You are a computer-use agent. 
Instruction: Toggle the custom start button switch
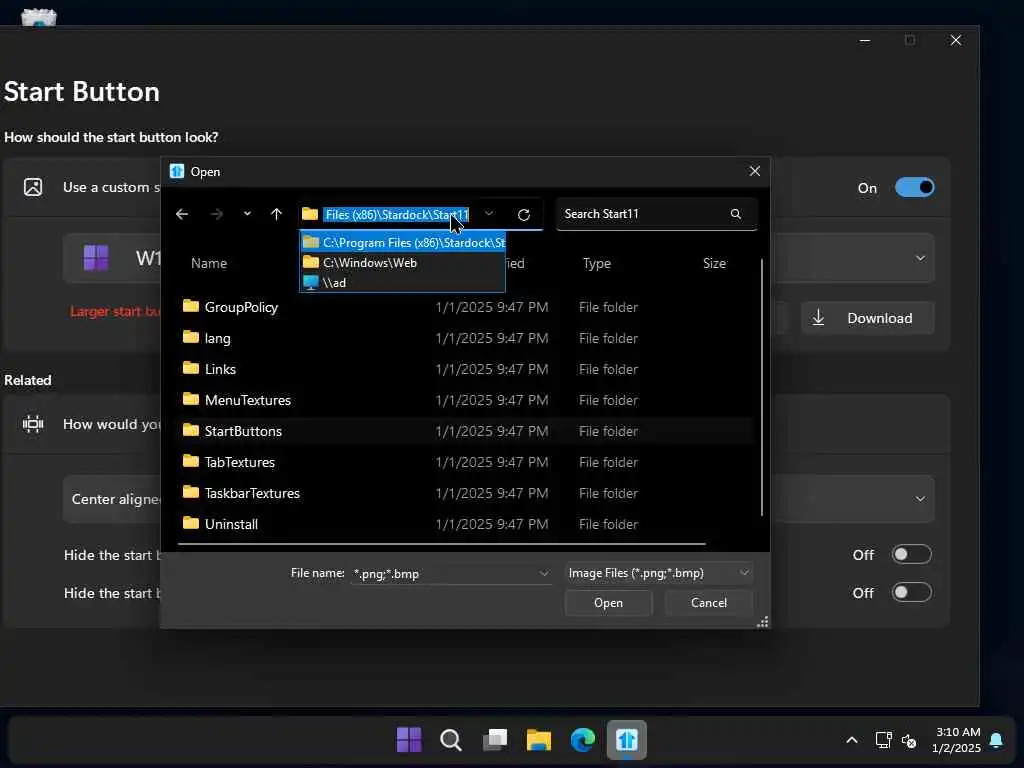(x=914, y=188)
